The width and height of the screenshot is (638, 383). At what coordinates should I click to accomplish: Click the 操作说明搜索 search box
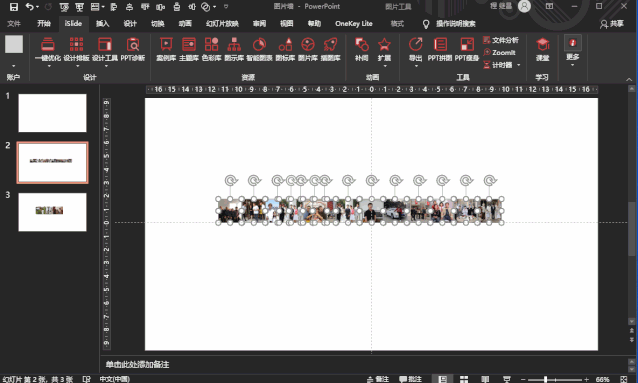pos(455,24)
